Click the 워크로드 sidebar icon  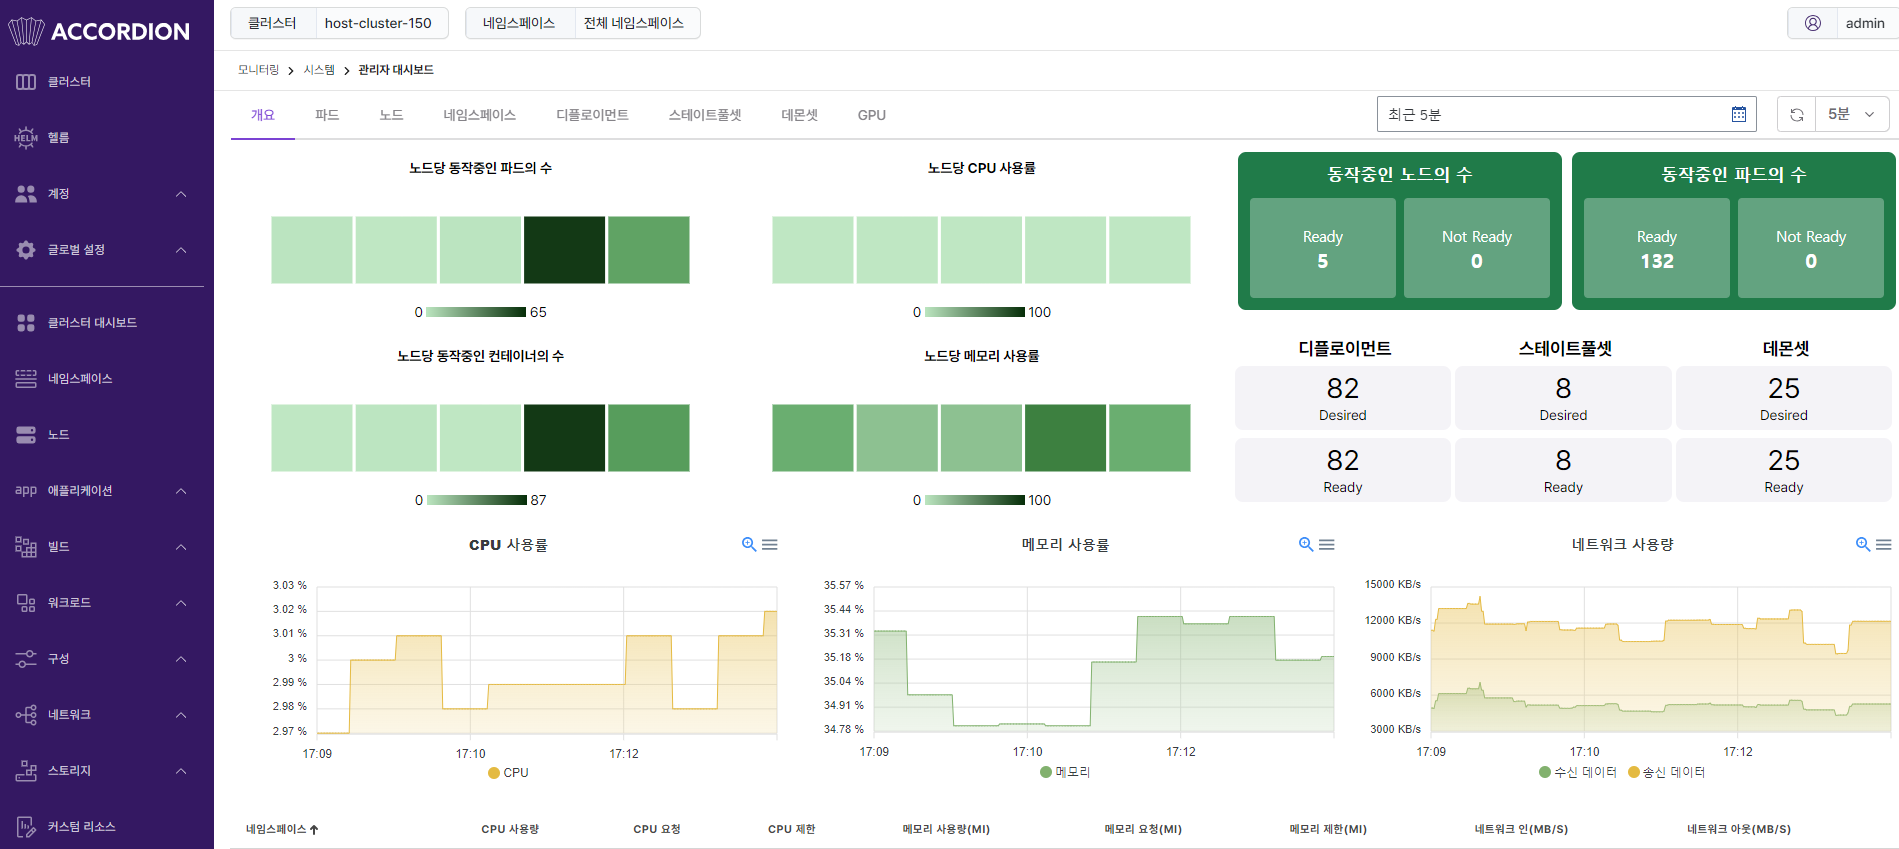[x=26, y=603]
